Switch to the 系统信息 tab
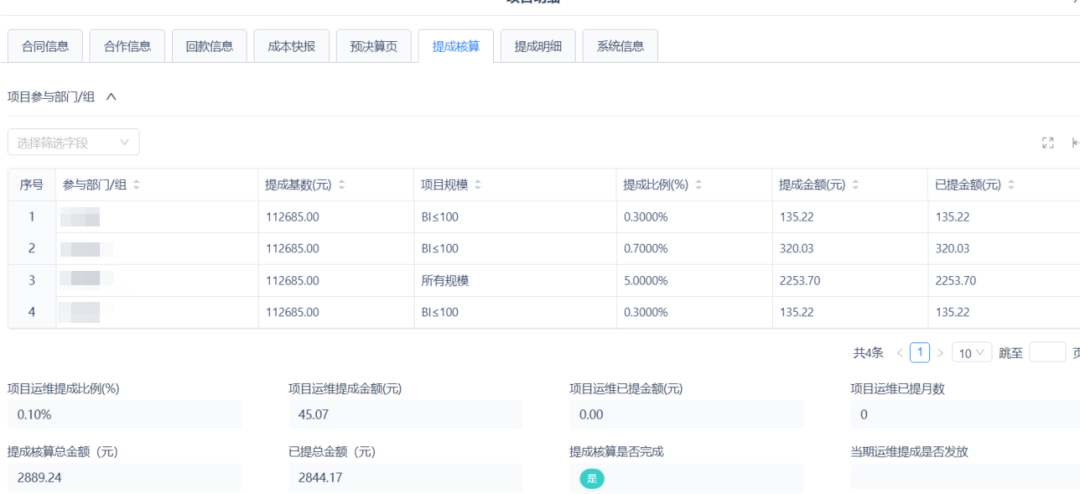This screenshot has height=494, width=1080. point(620,47)
